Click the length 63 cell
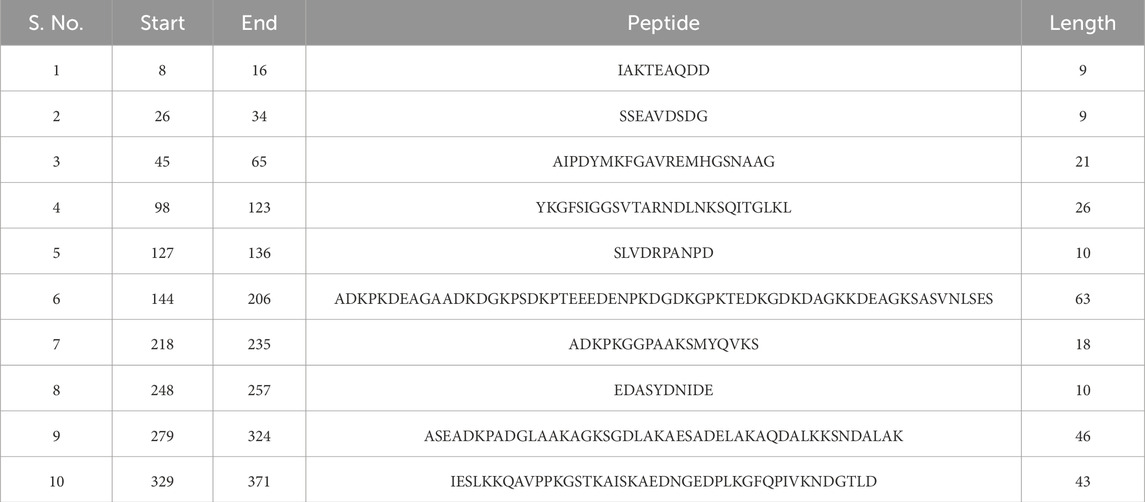The image size is (1145, 502). [x=1083, y=299]
